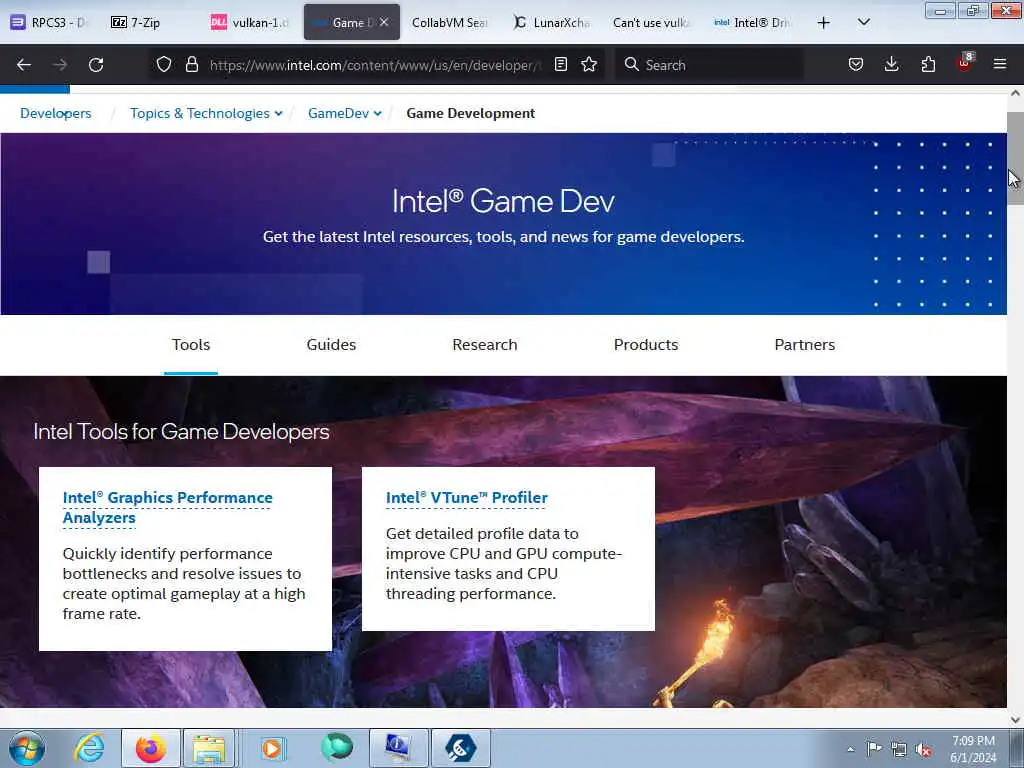Launch Internet Explorer from the taskbar
Screen dimensions: 1024x768
click(89, 748)
